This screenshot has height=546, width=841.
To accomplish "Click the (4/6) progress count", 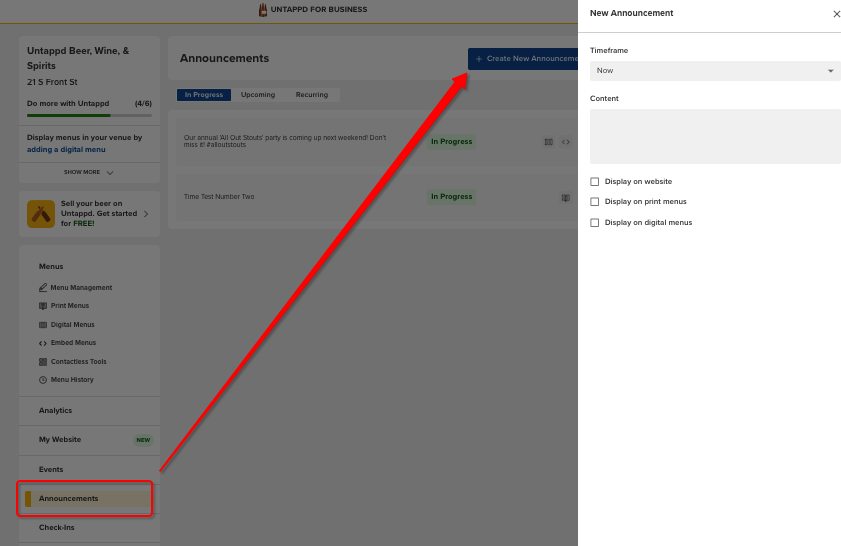I will coord(143,104).
